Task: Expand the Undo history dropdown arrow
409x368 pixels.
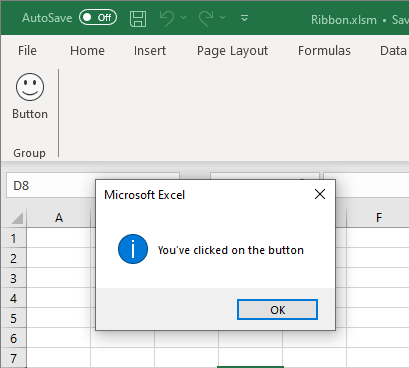Action: tap(184, 17)
